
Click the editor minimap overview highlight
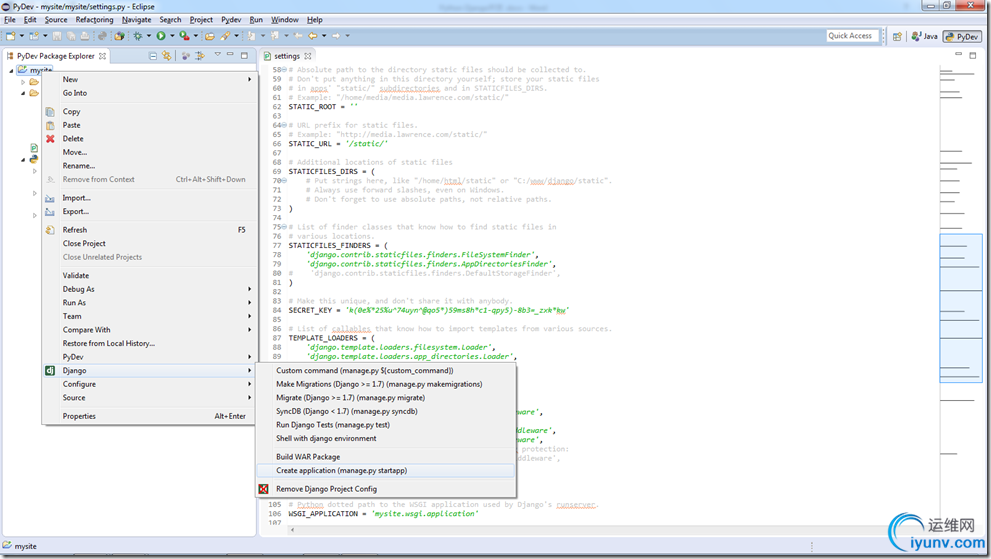point(961,308)
